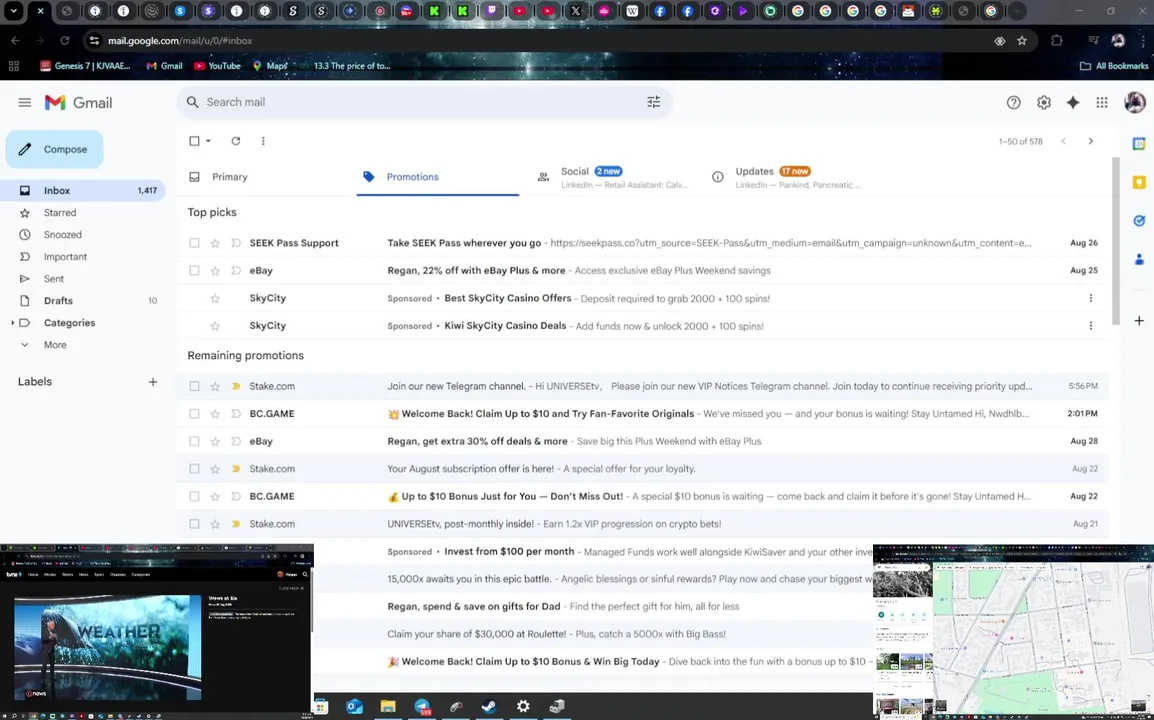
Task: Expand the Categories label group
Action: click(x=13, y=322)
